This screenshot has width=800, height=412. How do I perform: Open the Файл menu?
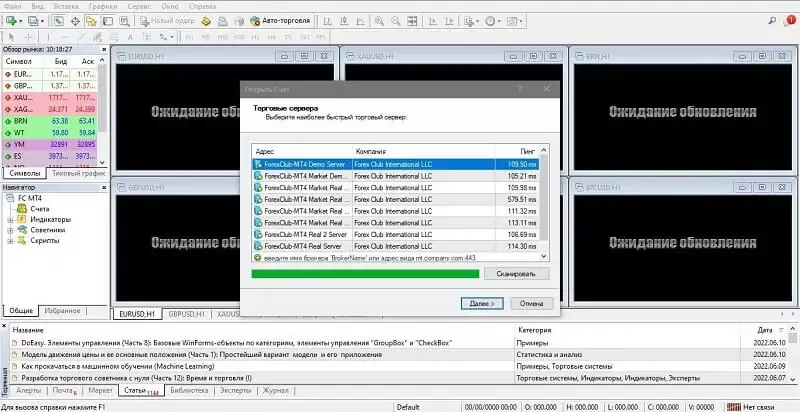(x=12, y=6)
